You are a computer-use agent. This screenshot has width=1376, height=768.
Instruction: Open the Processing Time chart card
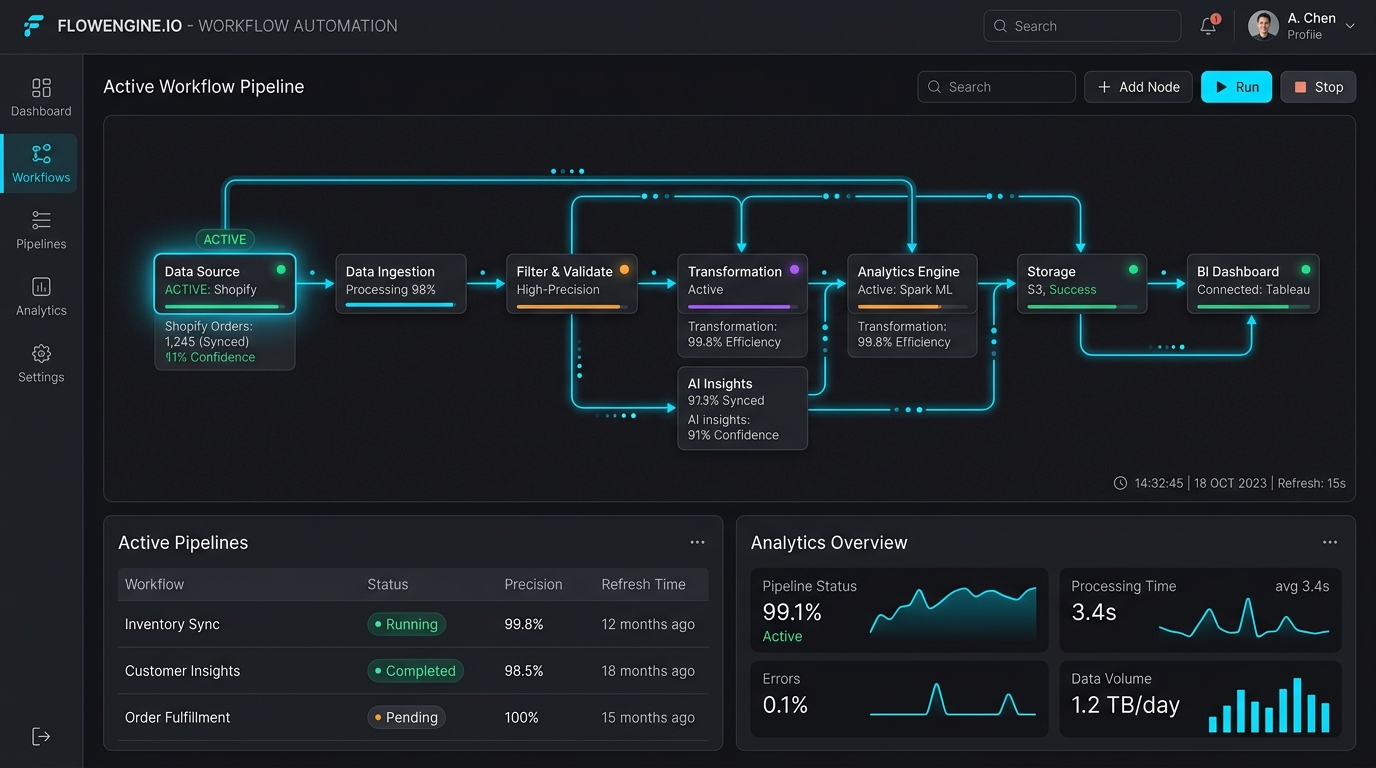pyautogui.click(x=1200, y=611)
